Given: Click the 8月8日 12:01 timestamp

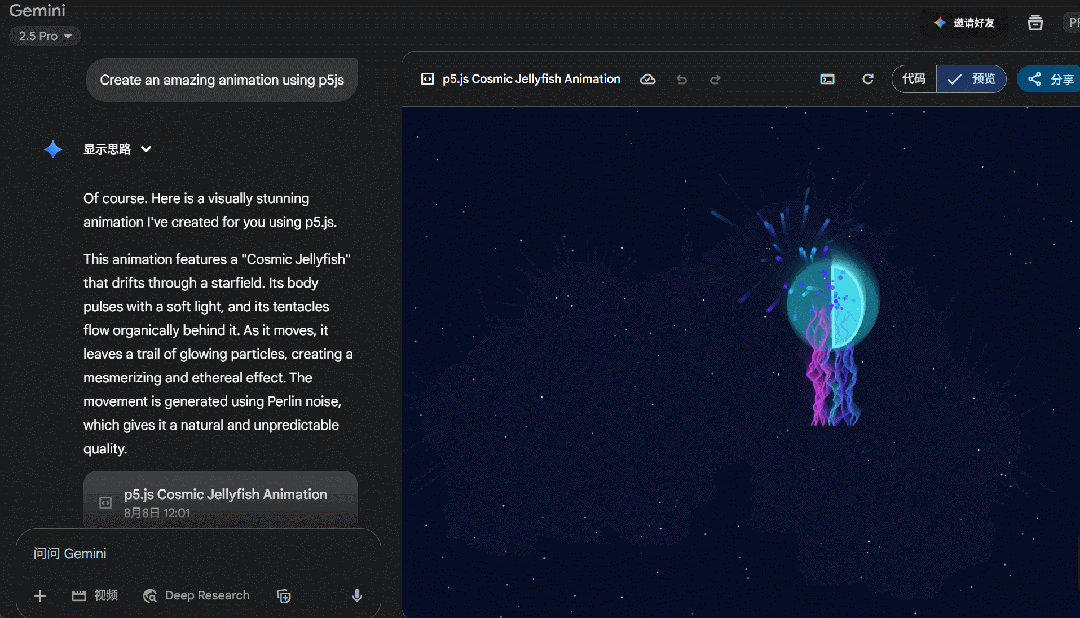Looking at the screenshot, I should tap(157, 513).
